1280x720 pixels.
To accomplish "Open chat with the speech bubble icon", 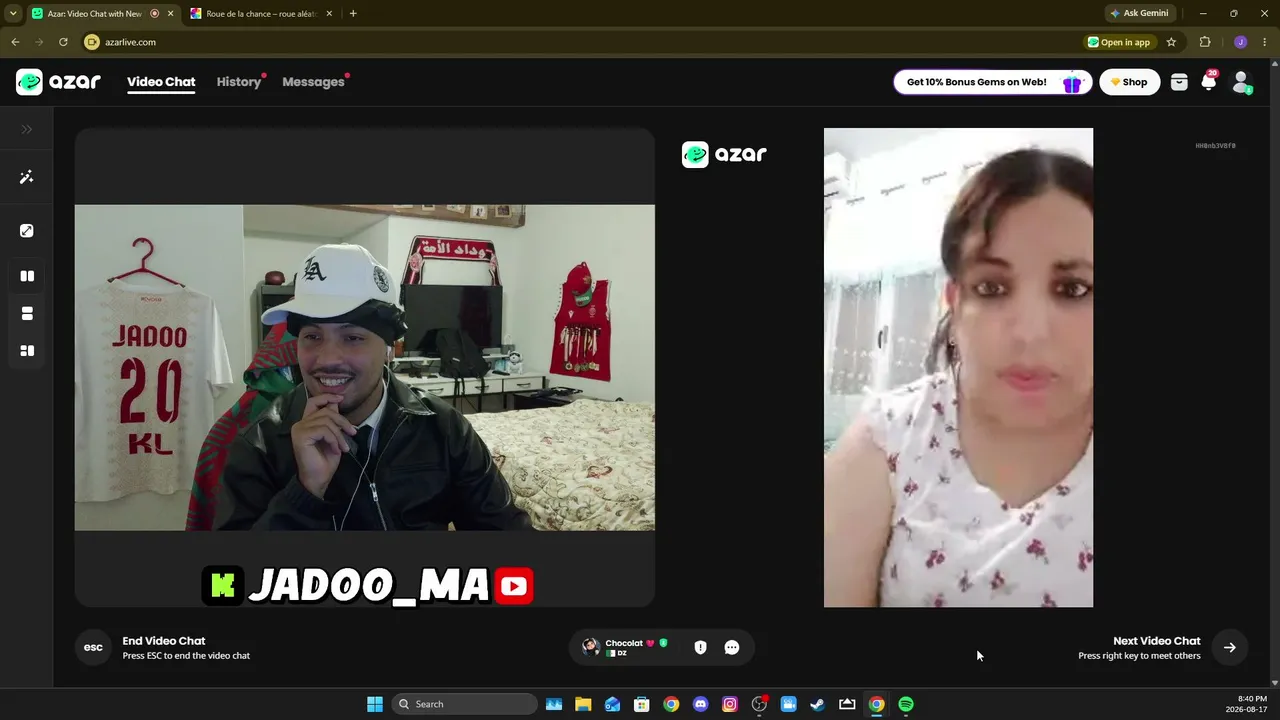I will click(x=732, y=647).
